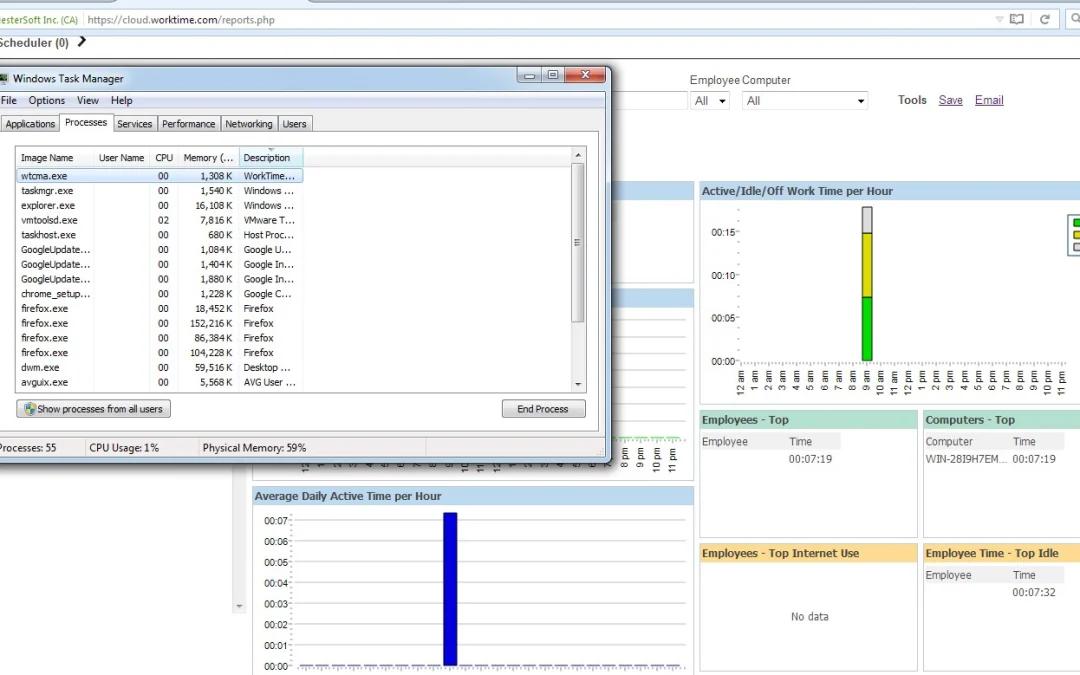The image size is (1080, 675).
Task: Select the GoogleUpdate row using 1,084 K
Action: tap(160, 249)
